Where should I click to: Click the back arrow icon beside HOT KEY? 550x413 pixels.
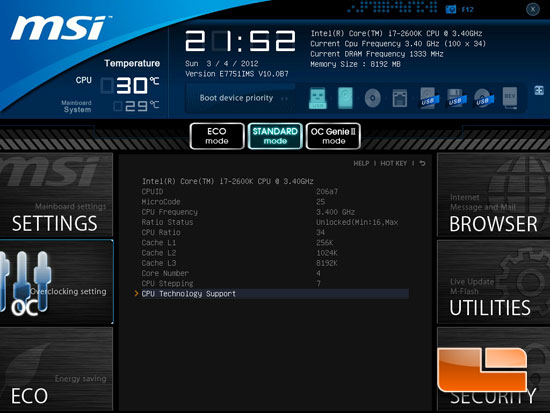422,164
